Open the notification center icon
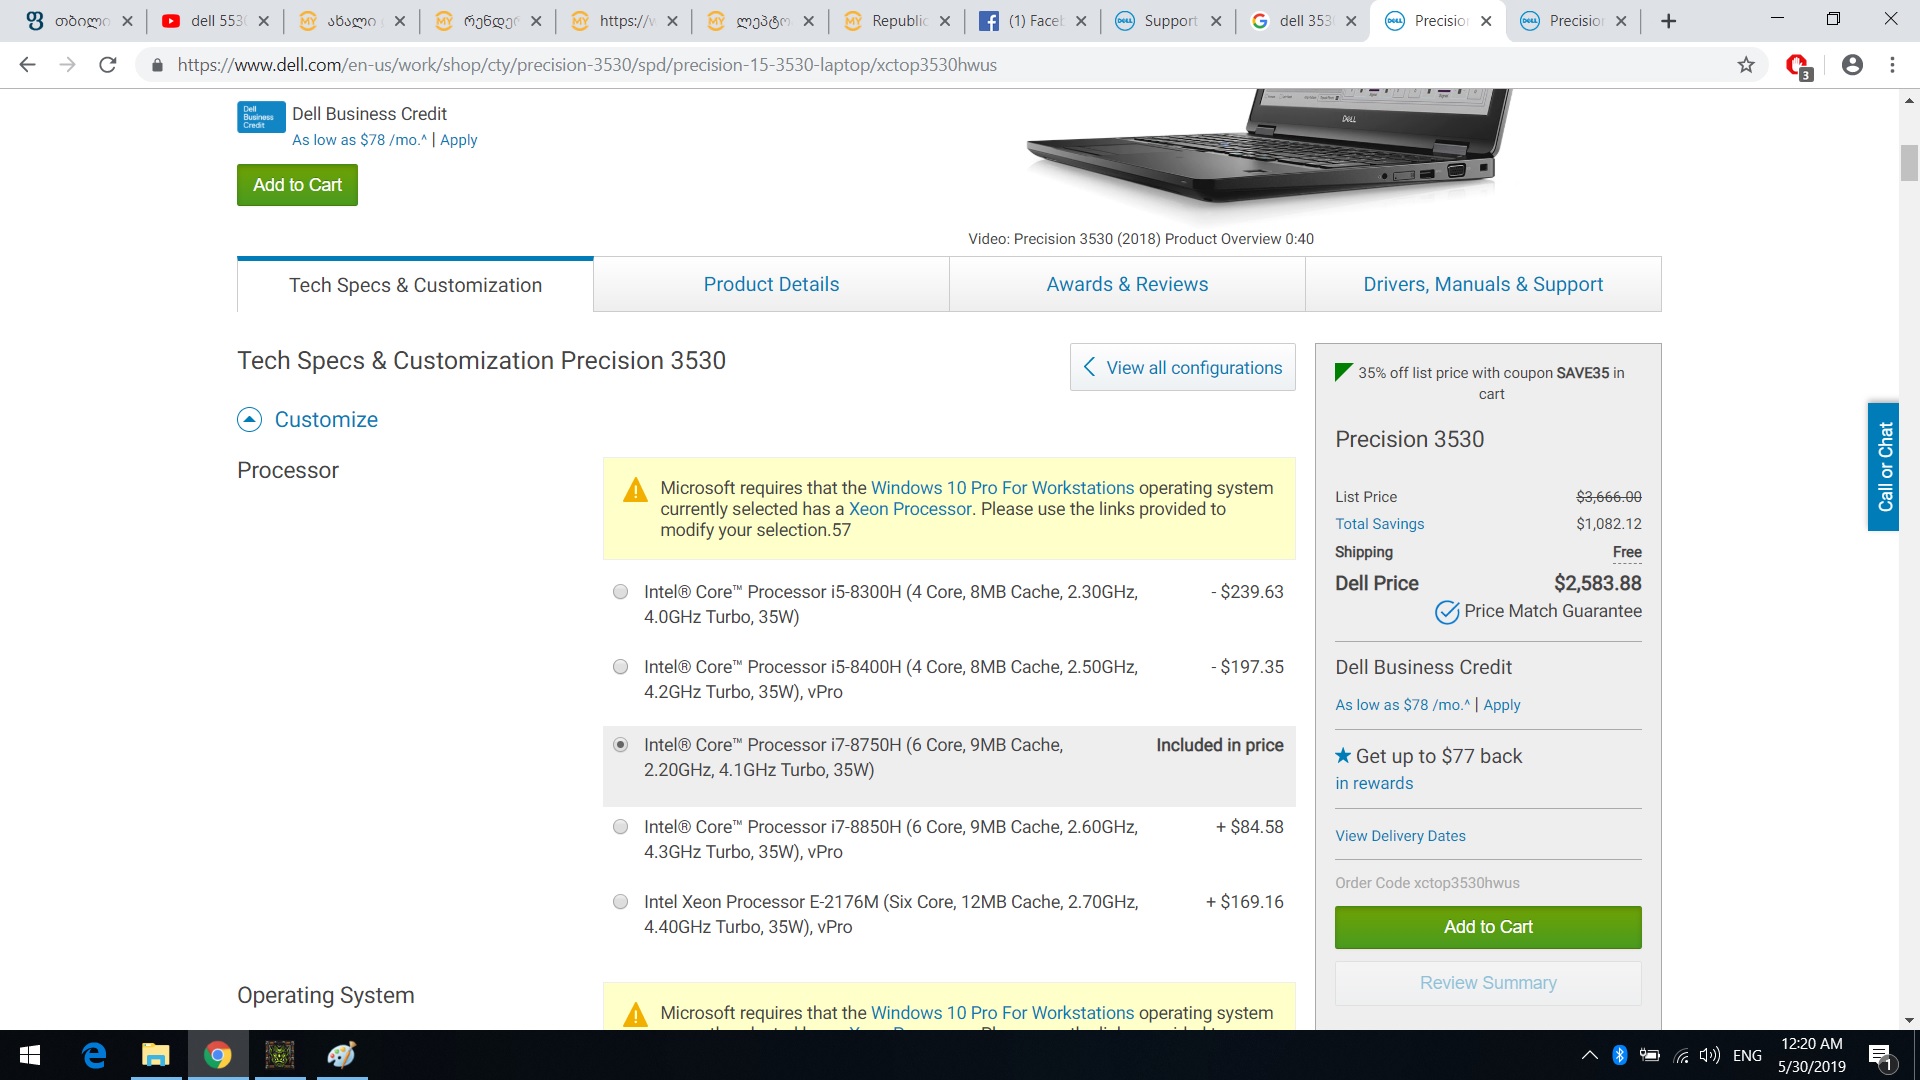Viewport: 1920px width, 1080px height. pyautogui.click(x=1879, y=1055)
